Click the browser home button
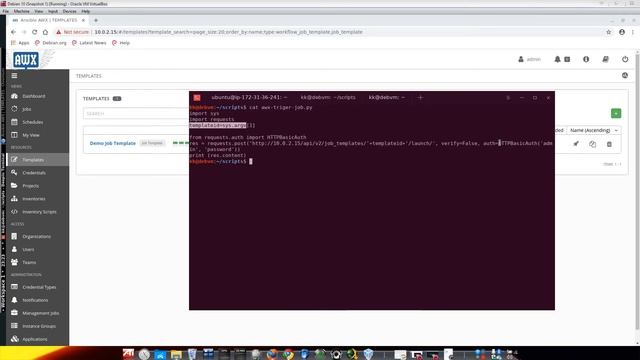The image size is (640, 360). click(45, 32)
